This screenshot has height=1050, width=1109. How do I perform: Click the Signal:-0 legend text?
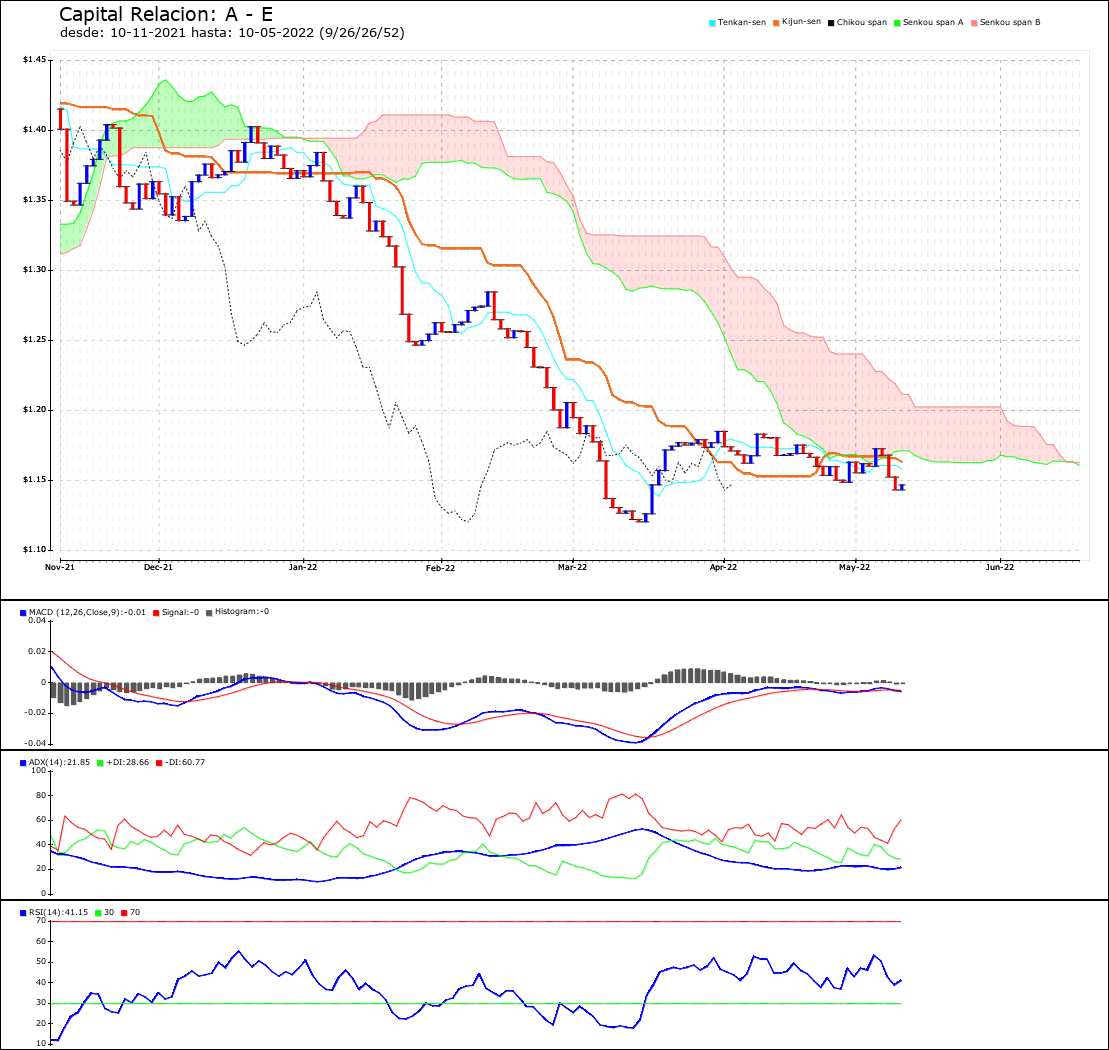click(x=180, y=612)
